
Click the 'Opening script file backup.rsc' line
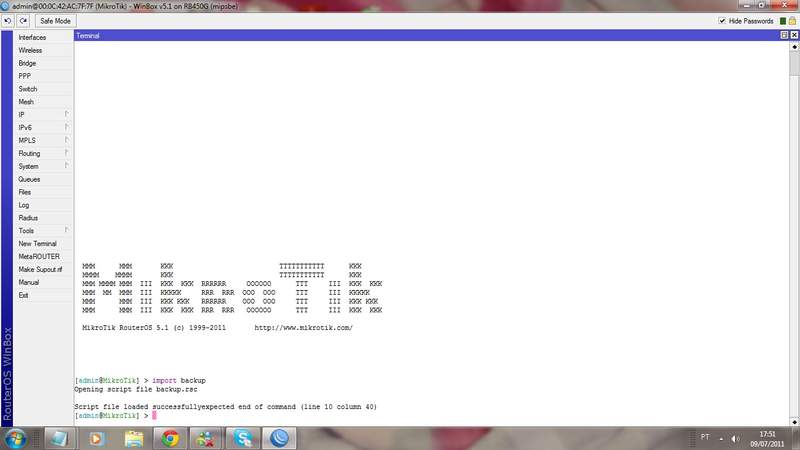pos(136,389)
